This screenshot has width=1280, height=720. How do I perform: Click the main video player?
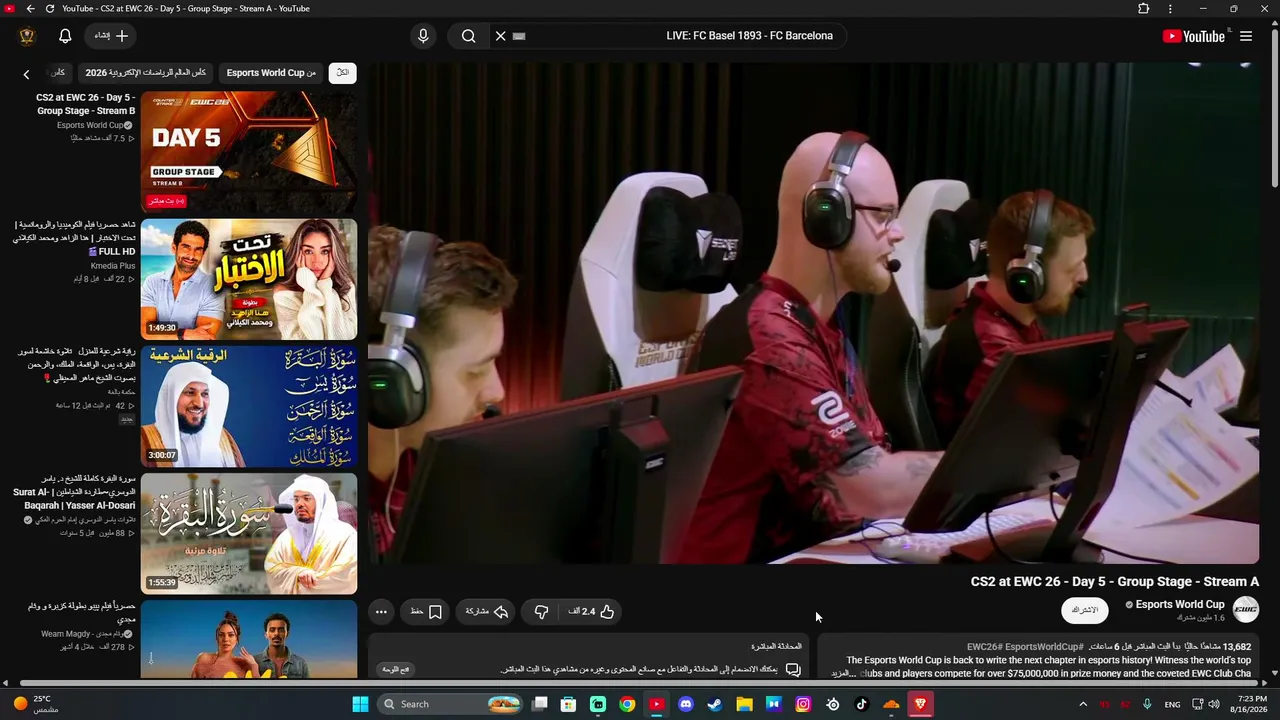tap(814, 313)
